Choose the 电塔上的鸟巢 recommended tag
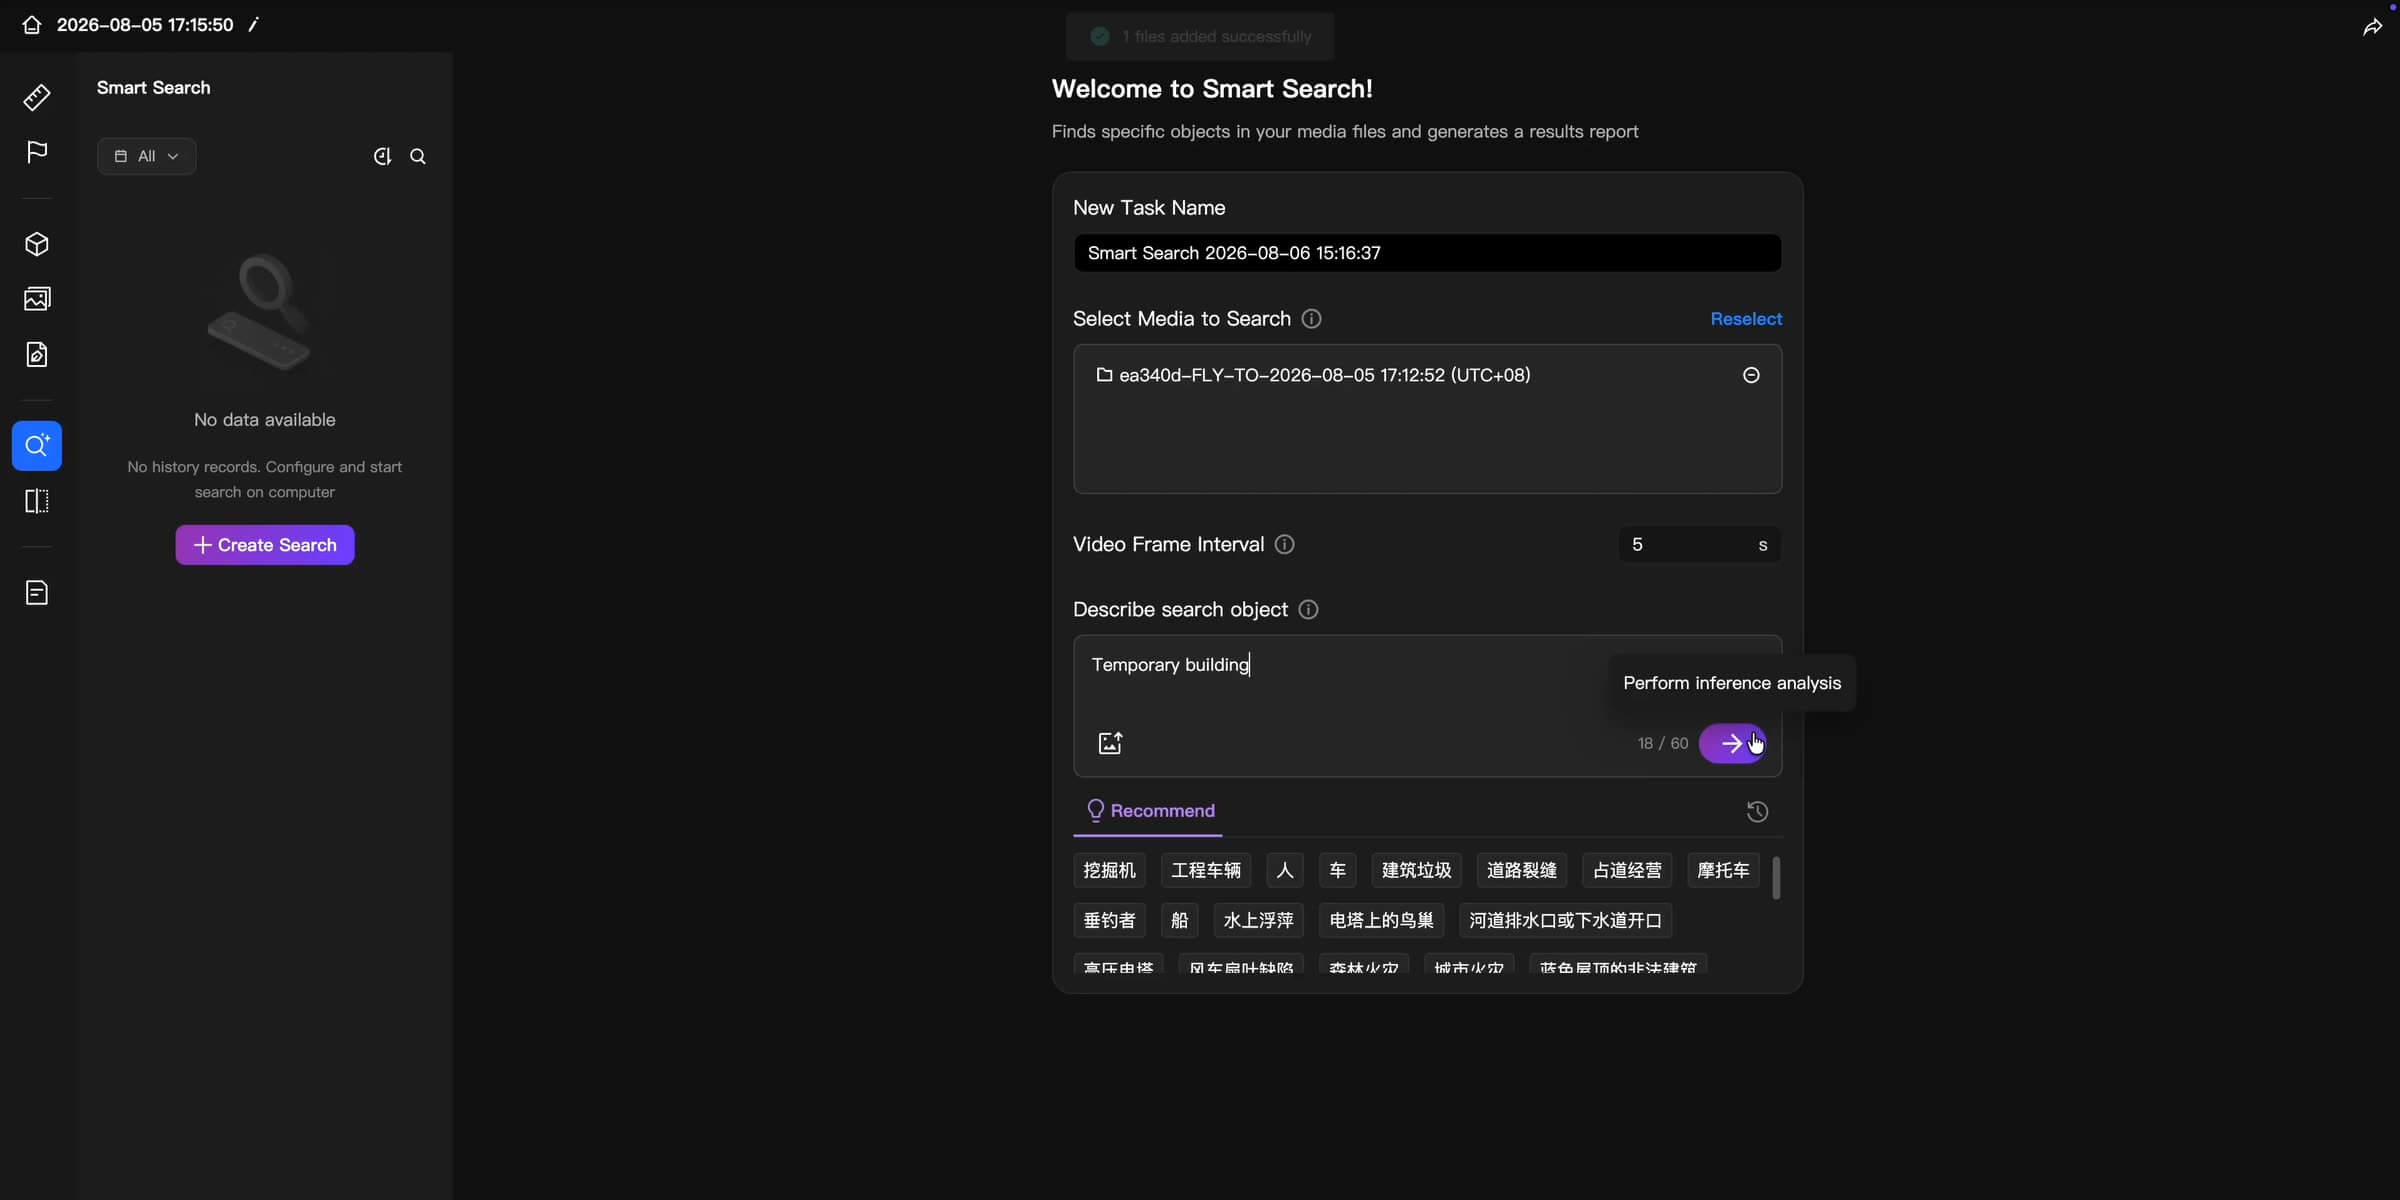 [1382, 920]
